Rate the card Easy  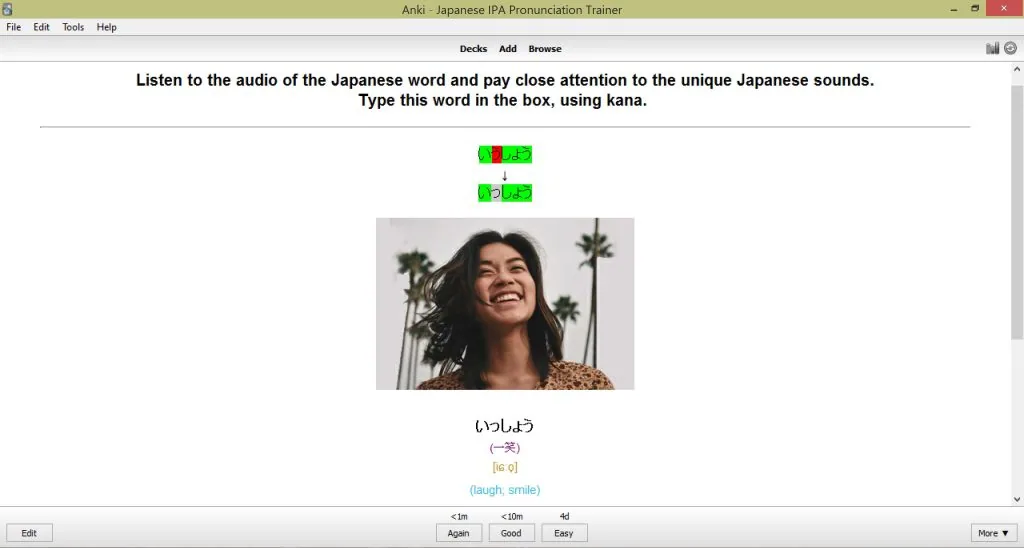tap(564, 533)
